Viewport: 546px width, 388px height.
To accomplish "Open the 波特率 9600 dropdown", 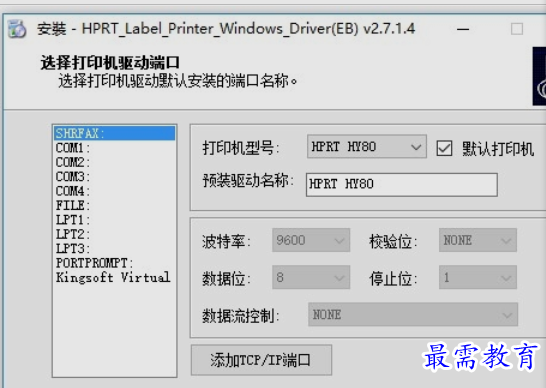I will coord(311,240).
